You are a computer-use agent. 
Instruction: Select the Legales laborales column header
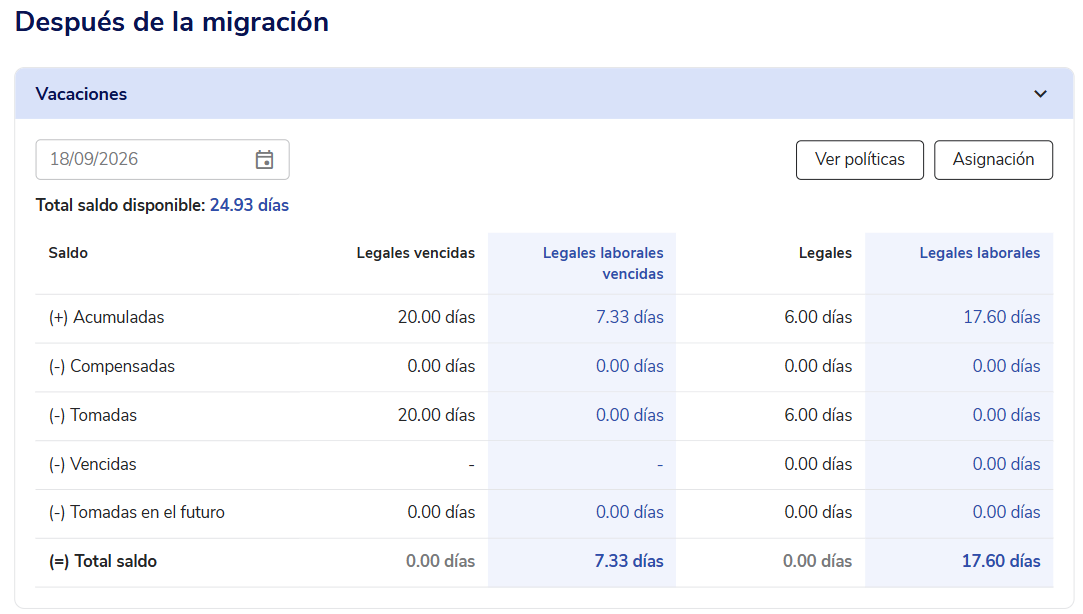coord(979,253)
